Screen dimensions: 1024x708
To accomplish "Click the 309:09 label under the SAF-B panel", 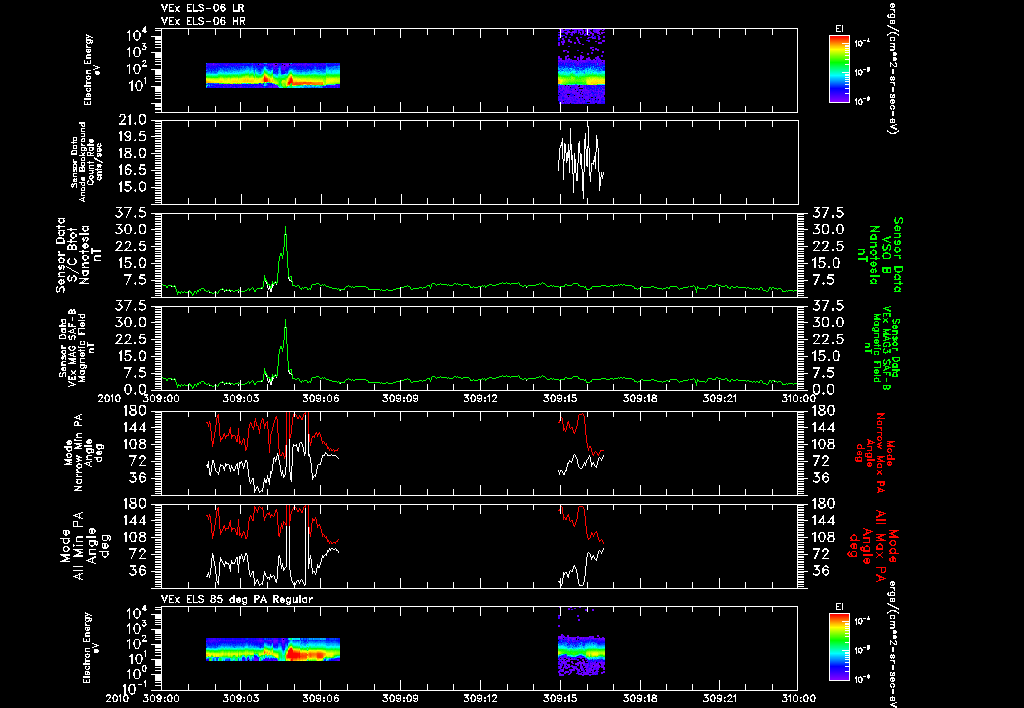I will click(400, 398).
